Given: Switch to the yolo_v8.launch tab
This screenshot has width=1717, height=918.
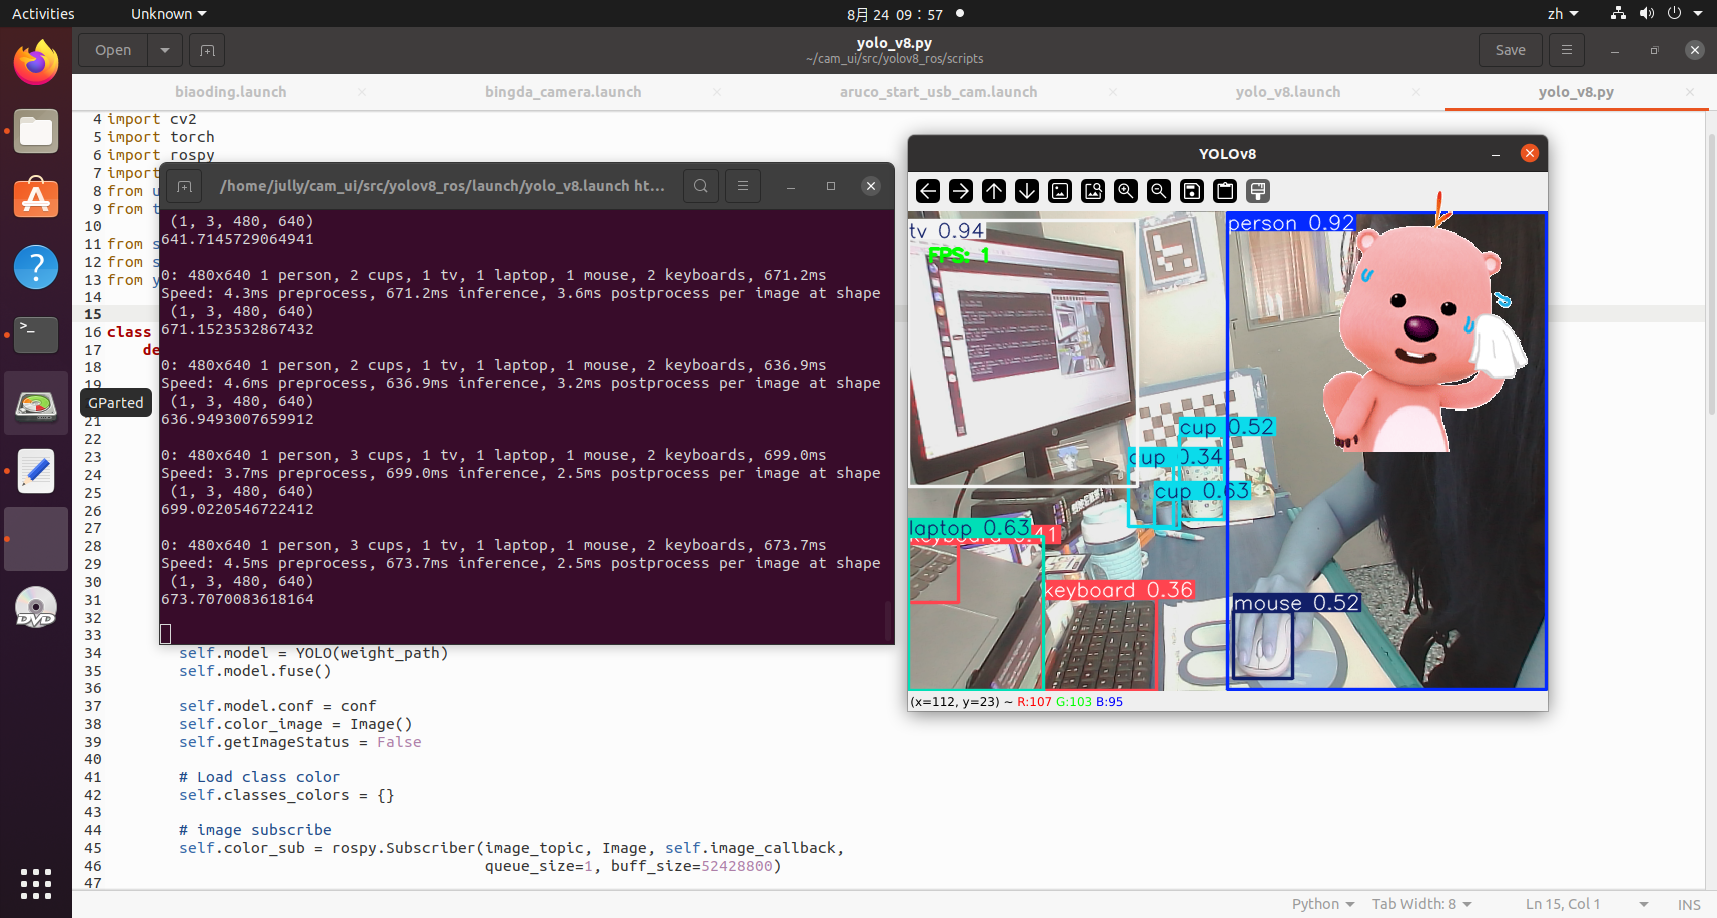Looking at the screenshot, I should tap(1288, 91).
